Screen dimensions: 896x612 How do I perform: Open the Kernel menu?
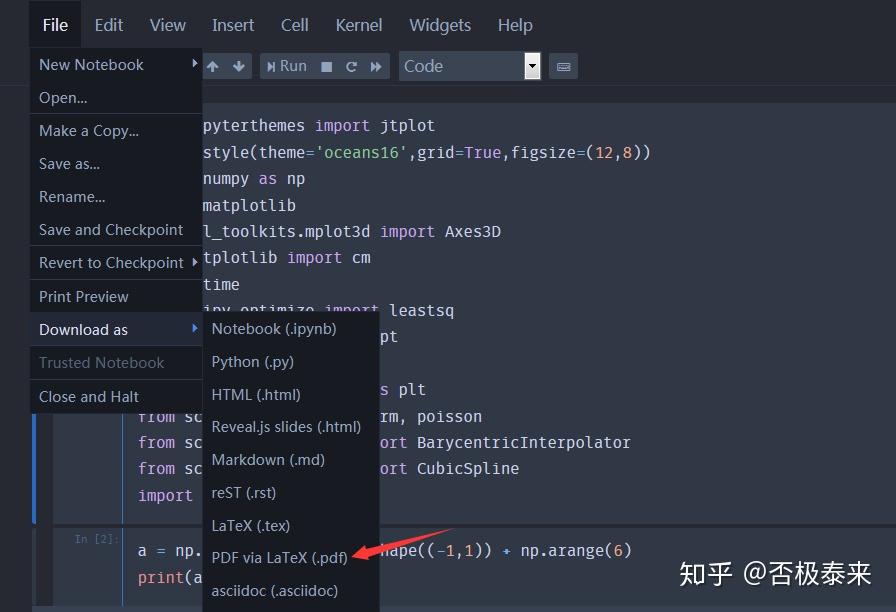click(x=358, y=25)
